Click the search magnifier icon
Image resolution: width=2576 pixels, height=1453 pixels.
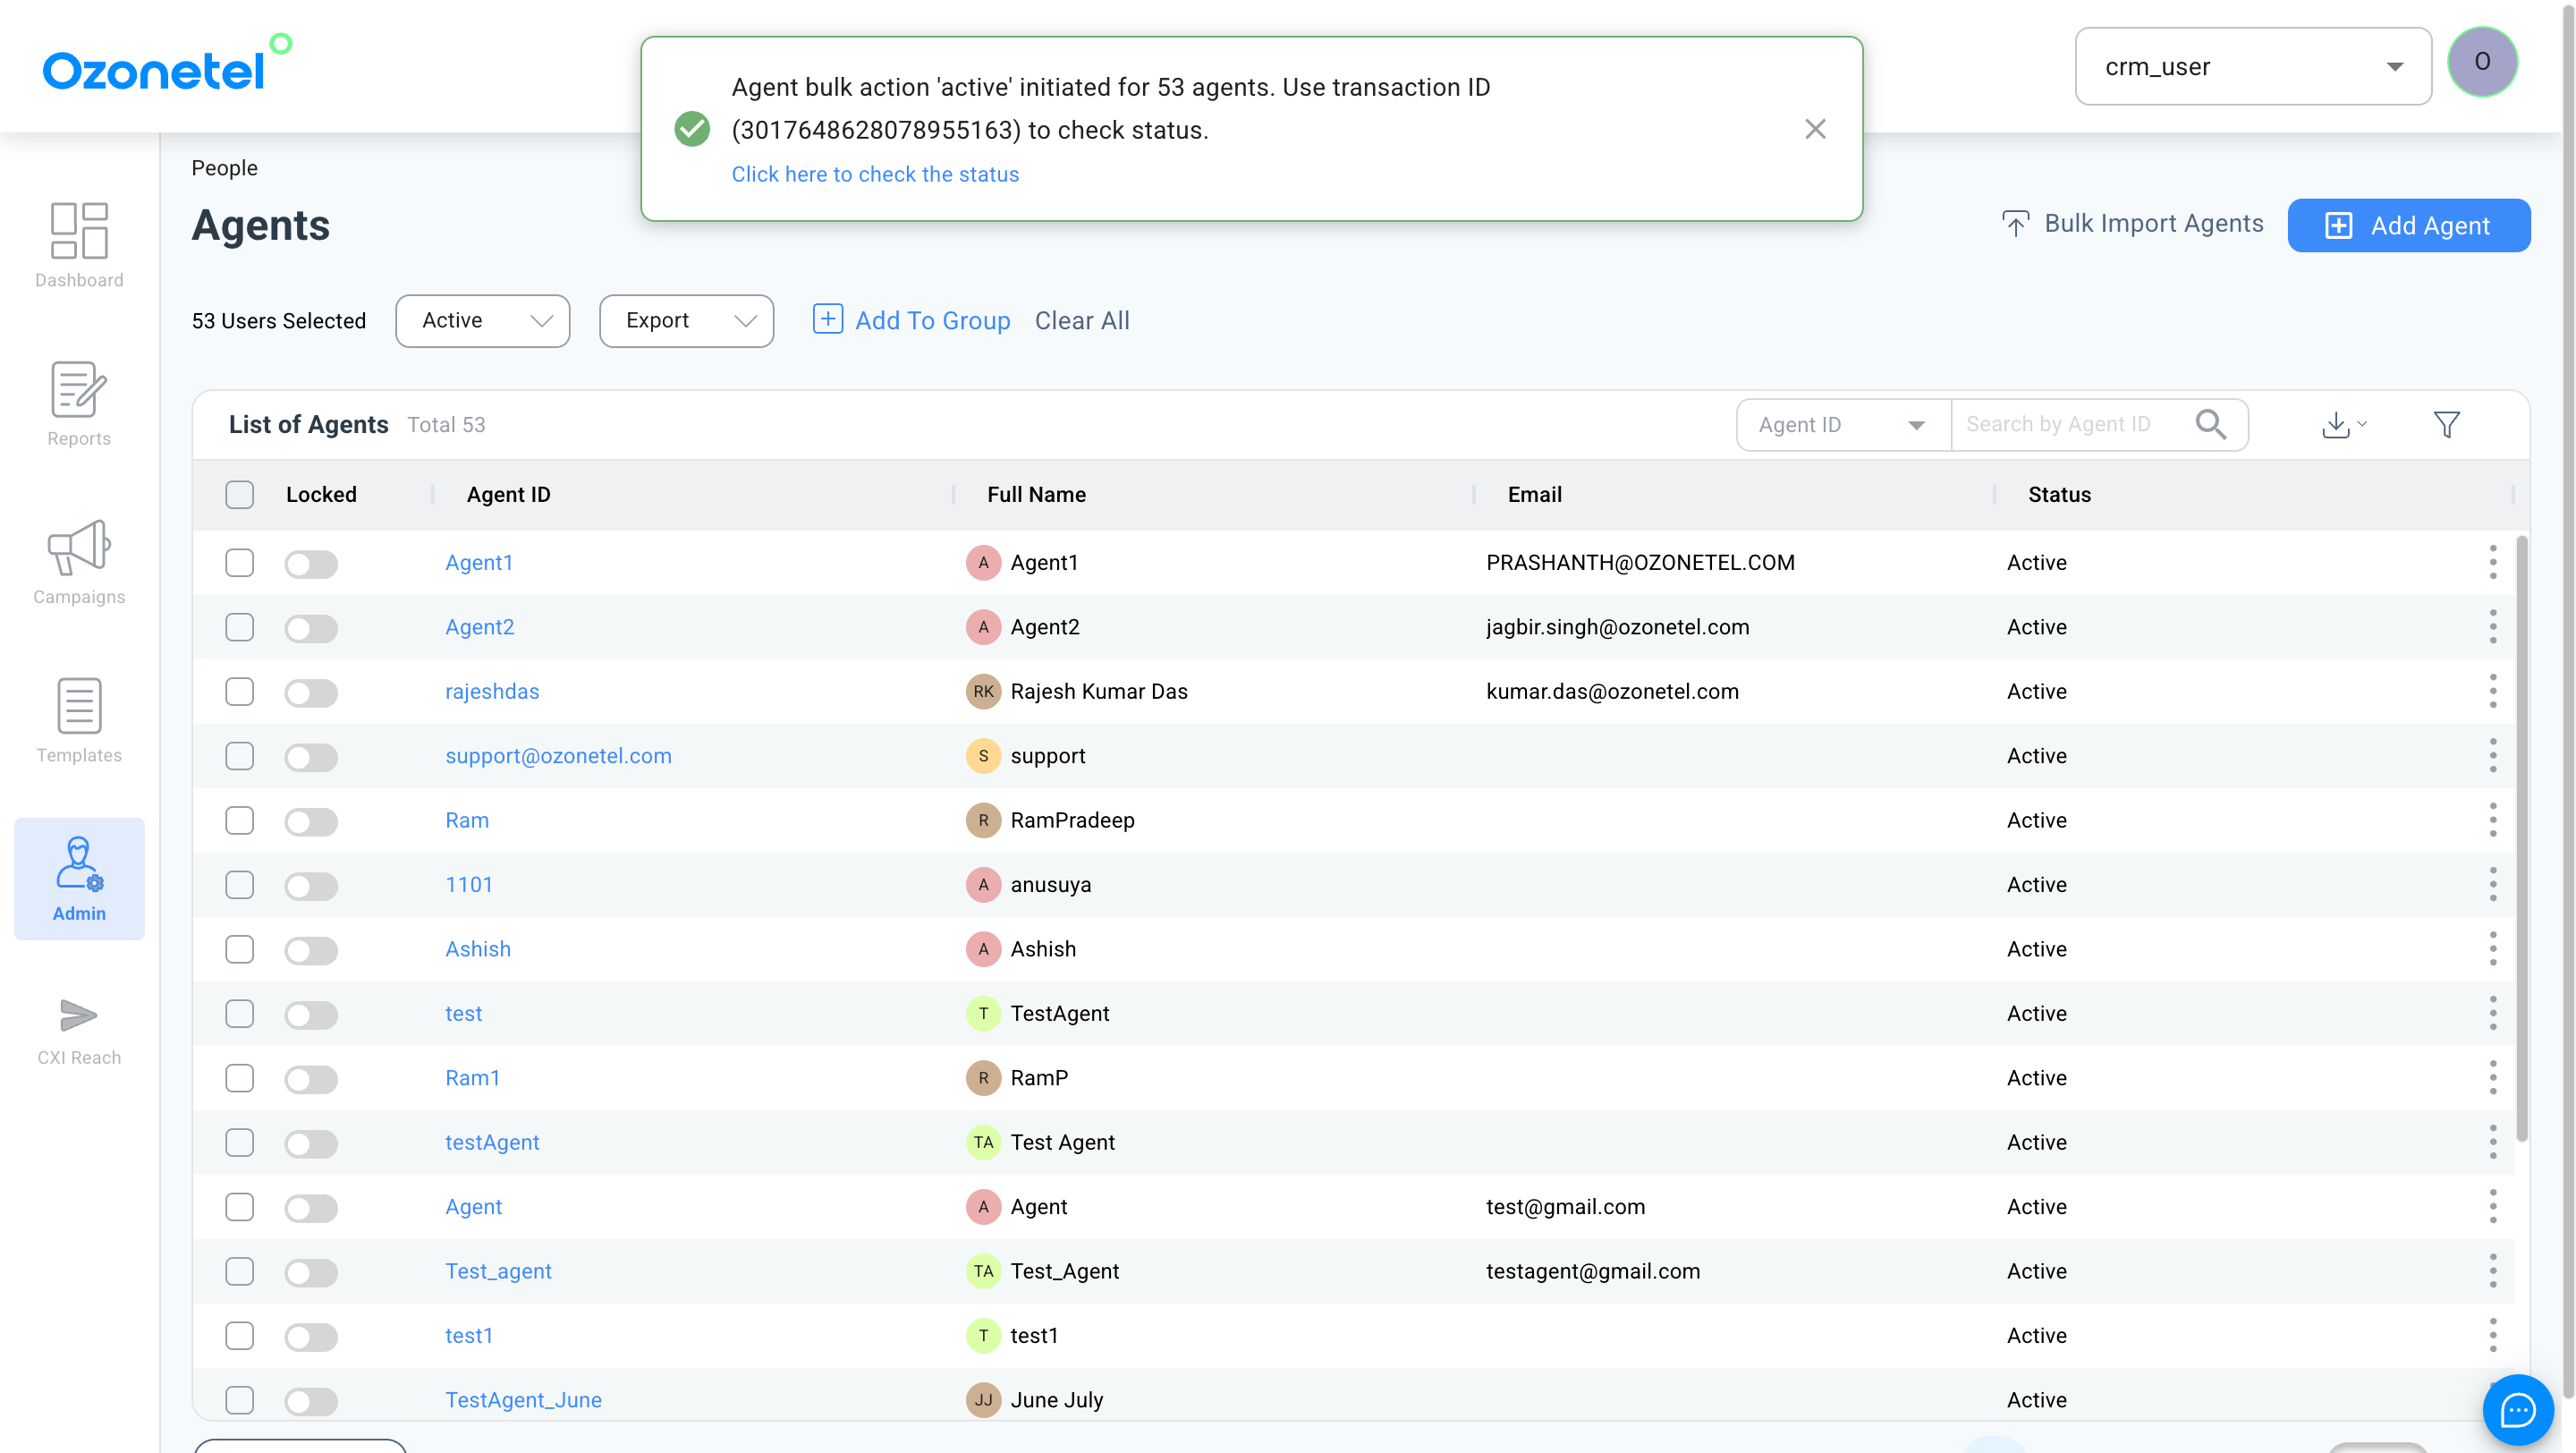(x=2210, y=425)
